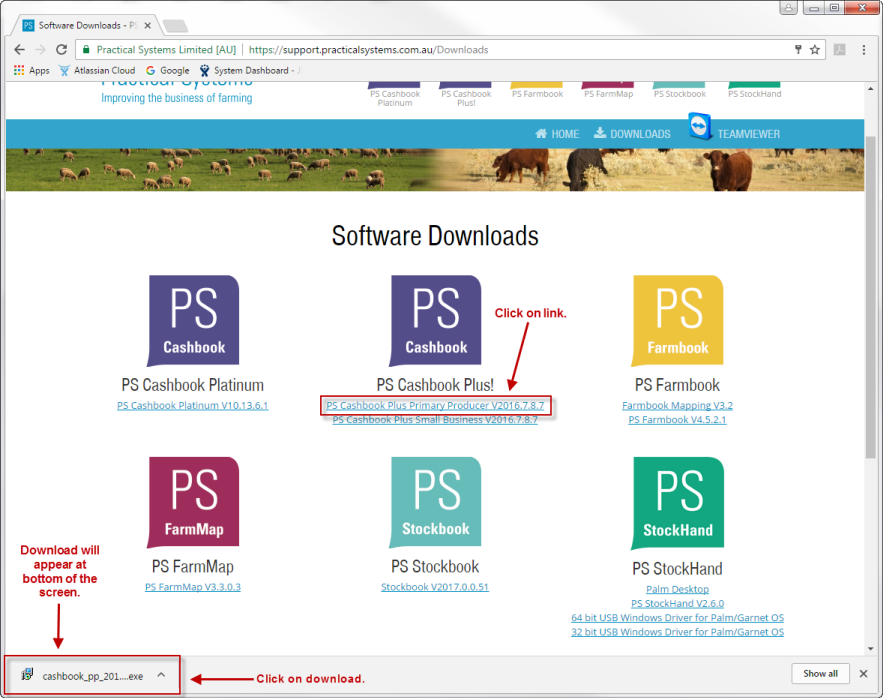Screen dimensions: 883x698
Task: Close the Software Downloads browser tab
Action: [148, 25]
